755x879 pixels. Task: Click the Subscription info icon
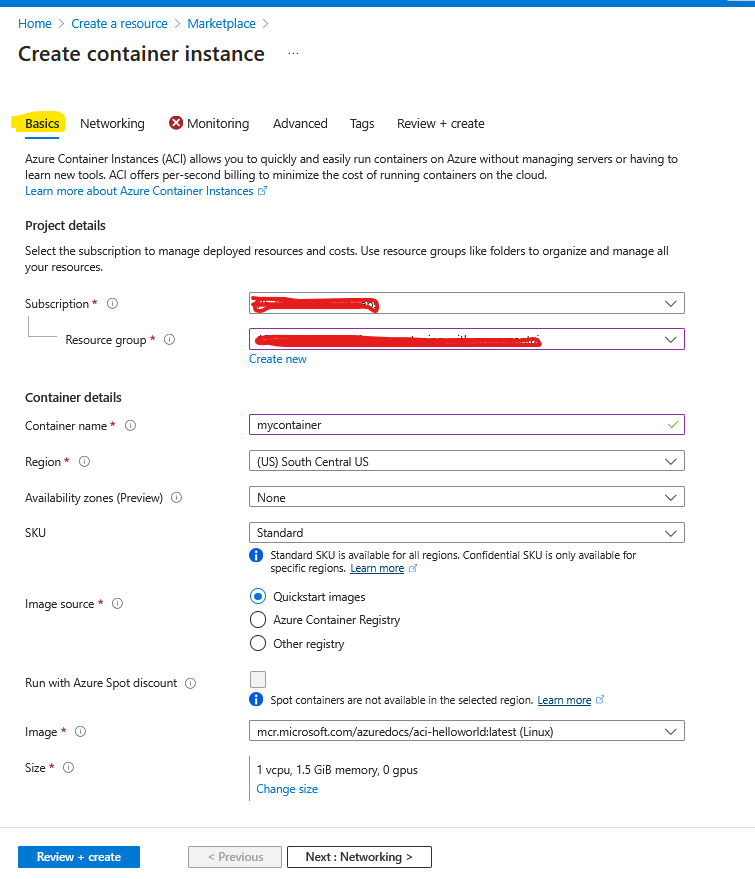[x=112, y=304]
